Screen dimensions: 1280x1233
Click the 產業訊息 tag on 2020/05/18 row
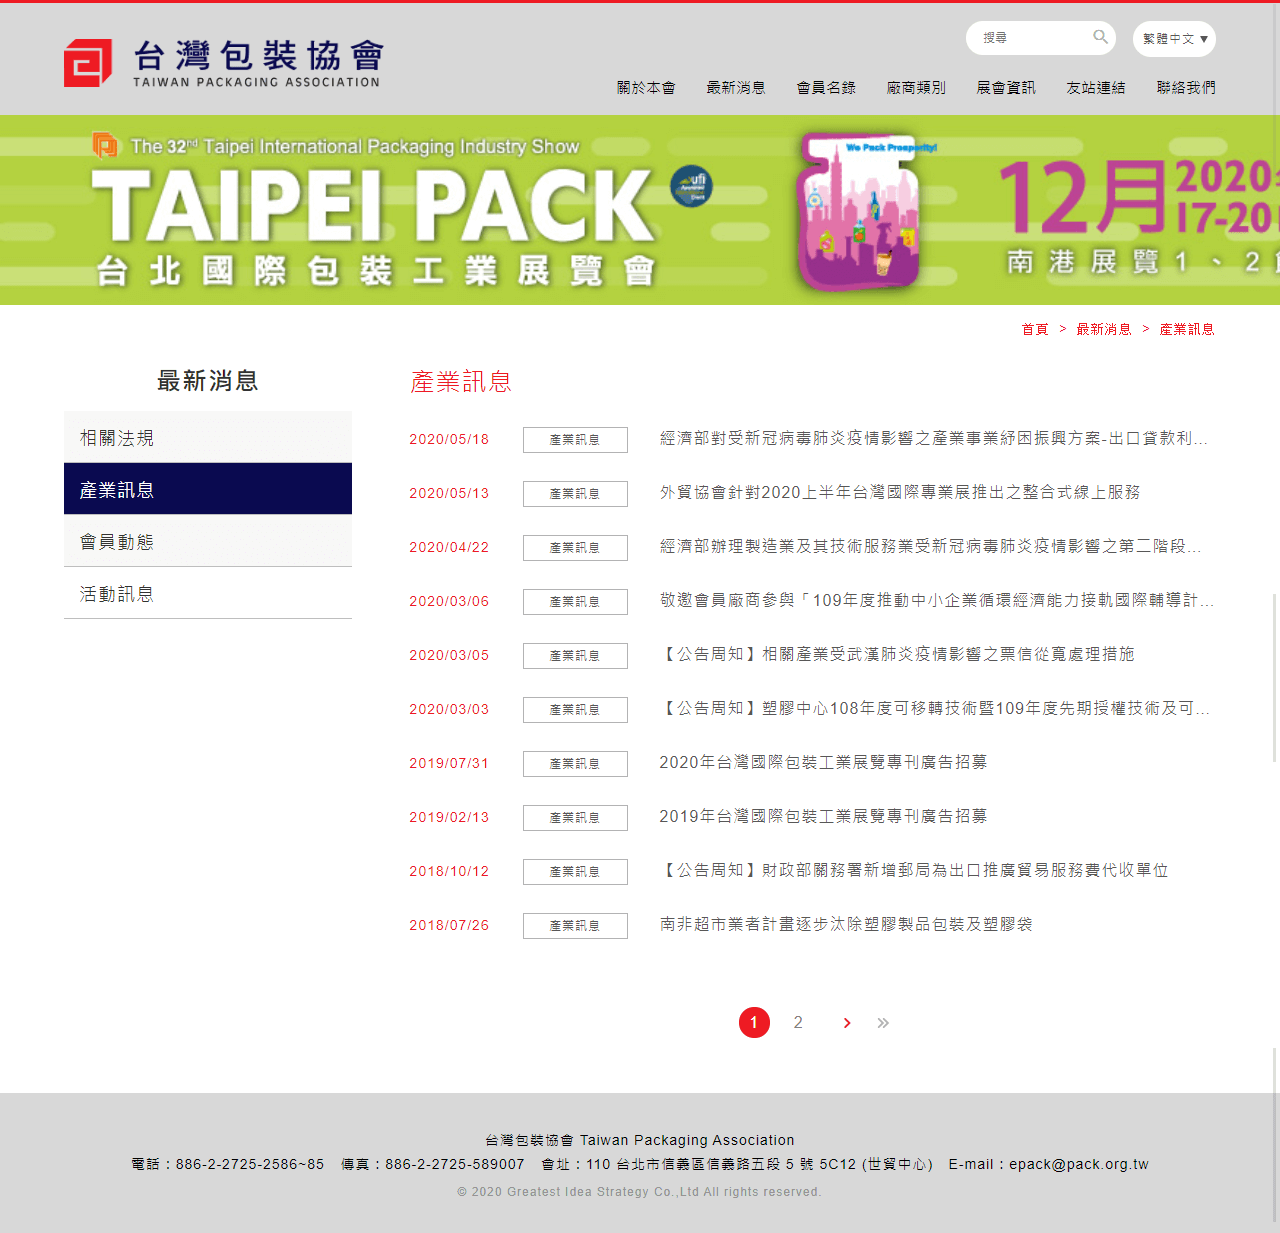(575, 440)
